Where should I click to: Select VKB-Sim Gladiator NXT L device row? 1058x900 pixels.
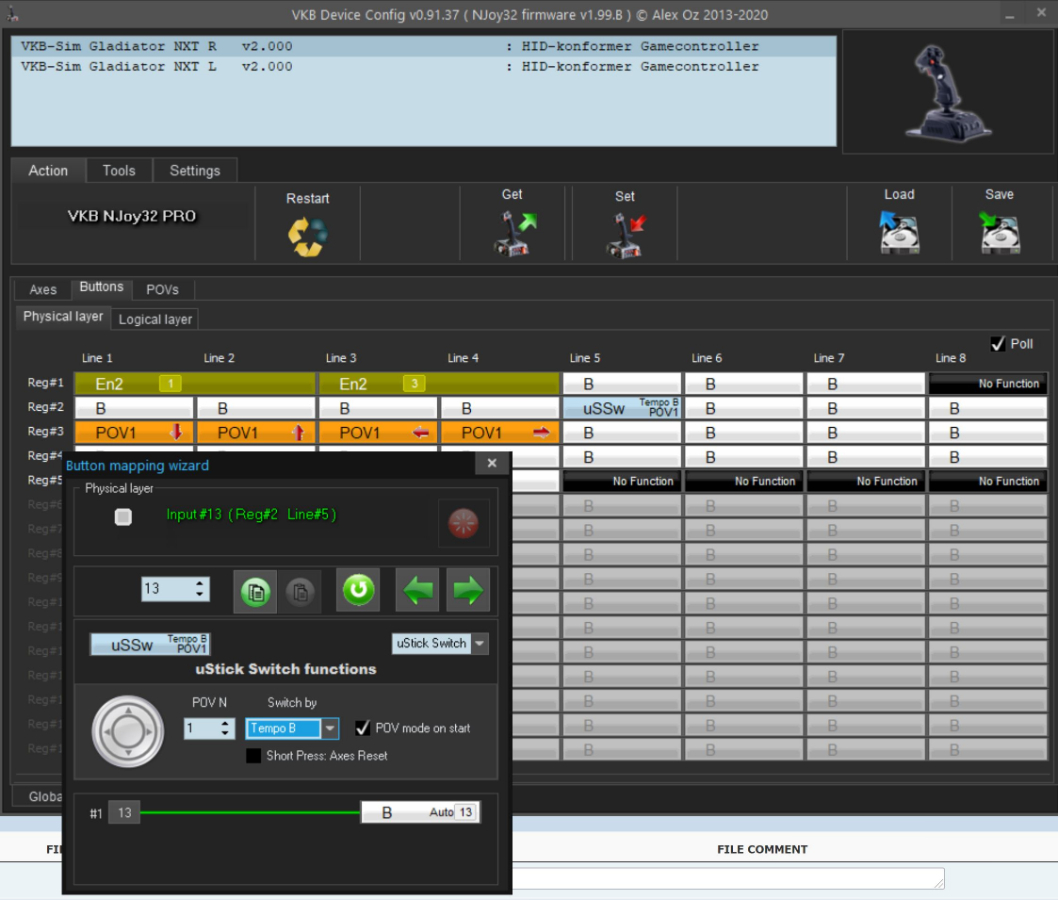click(x=423, y=67)
